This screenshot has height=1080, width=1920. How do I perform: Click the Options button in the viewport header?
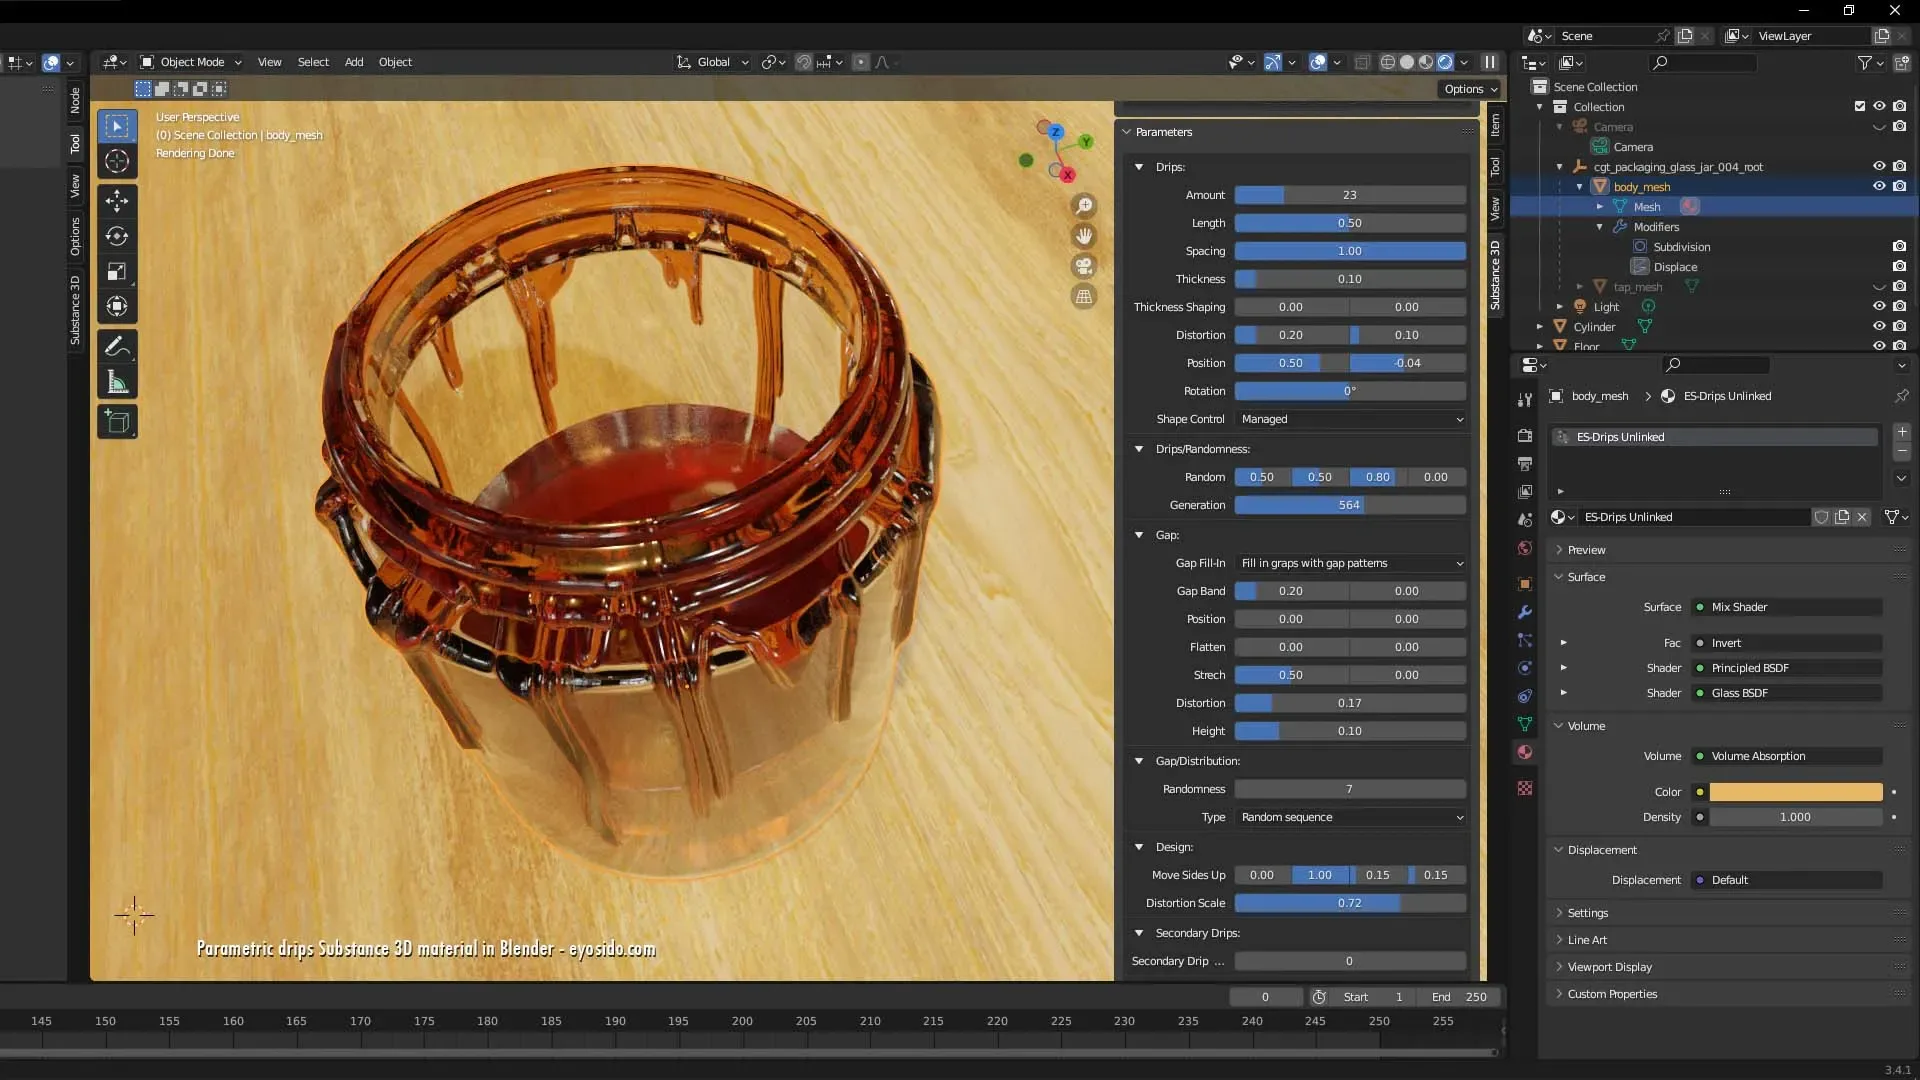click(x=1470, y=89)
